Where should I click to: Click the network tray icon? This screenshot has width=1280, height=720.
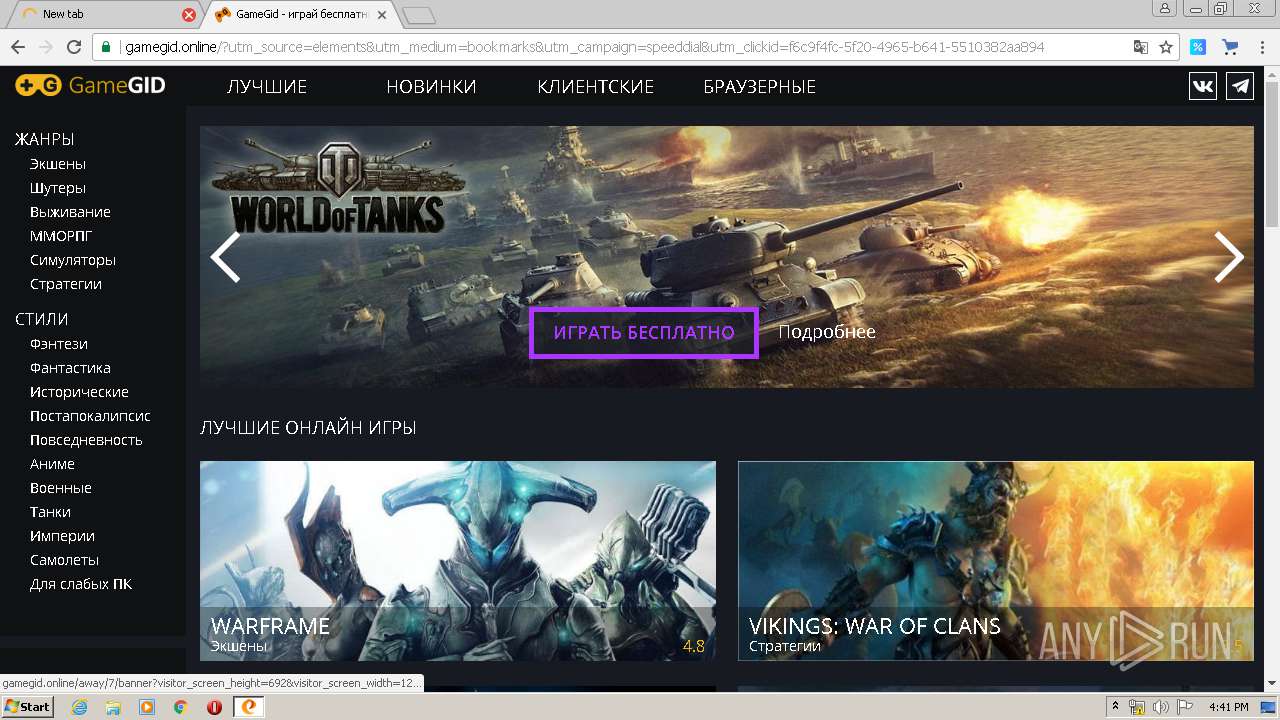click(x=1138, y=707)
